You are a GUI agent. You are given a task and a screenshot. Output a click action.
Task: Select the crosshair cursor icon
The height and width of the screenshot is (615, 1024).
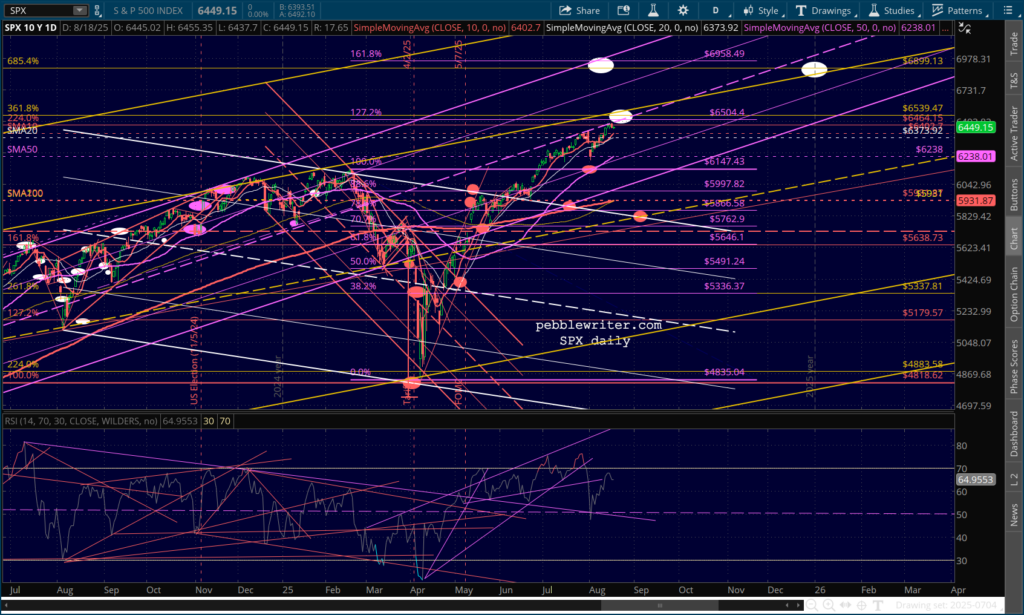coord(861,605)
